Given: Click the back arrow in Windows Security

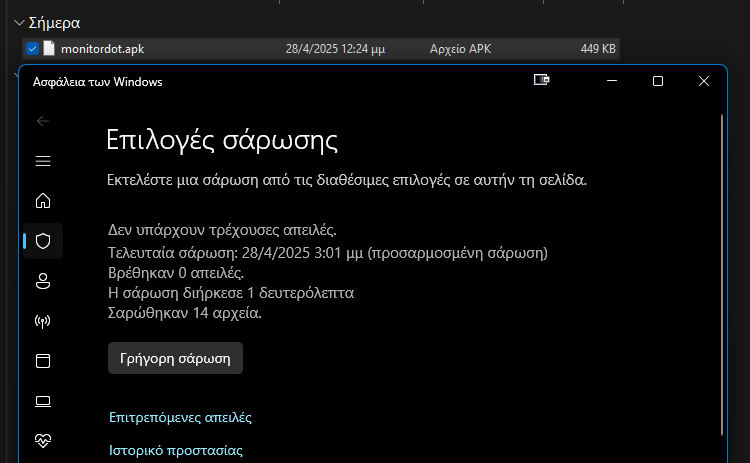Looking at the screenshot, I should pyautogui.click(x=42, y=121).
